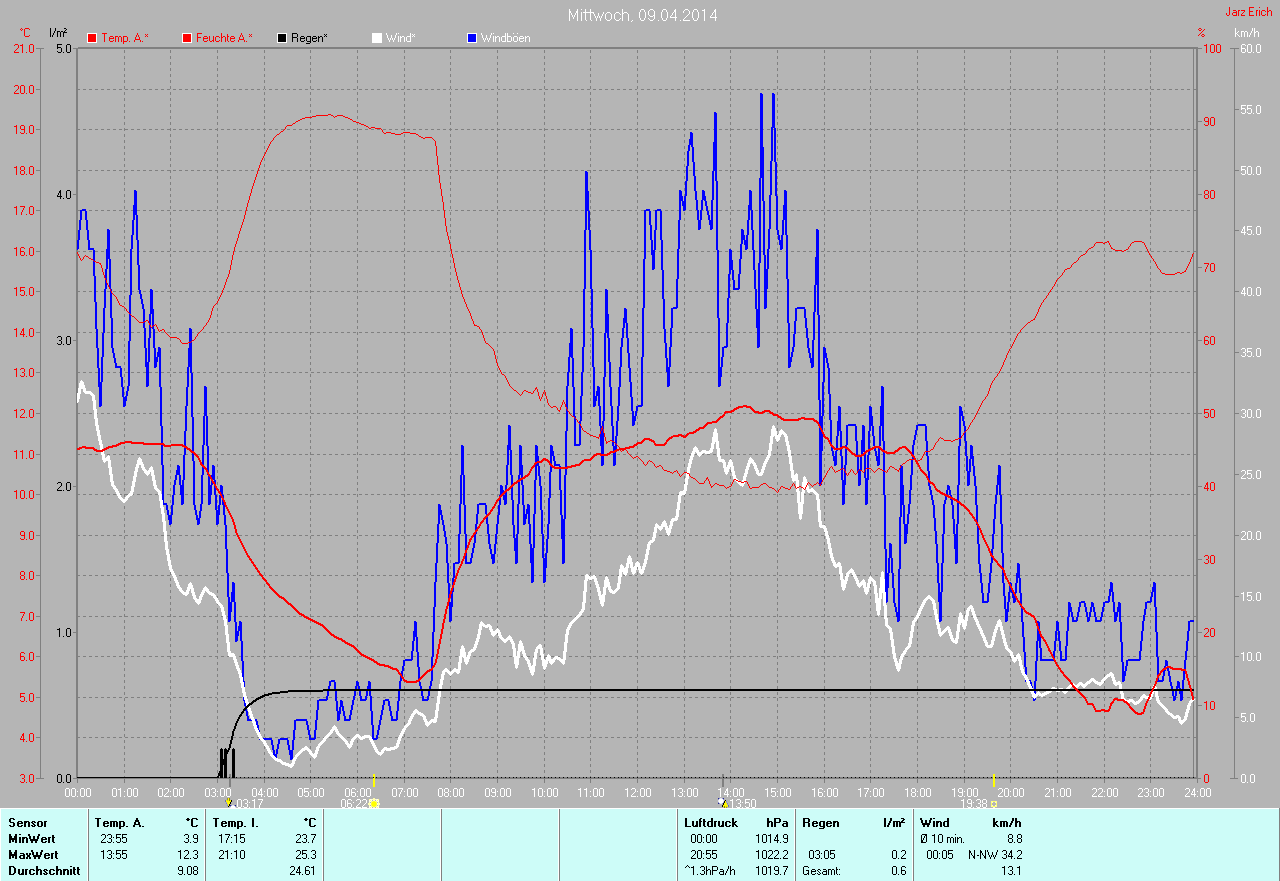Click the red Feuchte A. legend swatch
The width and height of the screenshot is (1280, 881).
(x=187, y=38)
